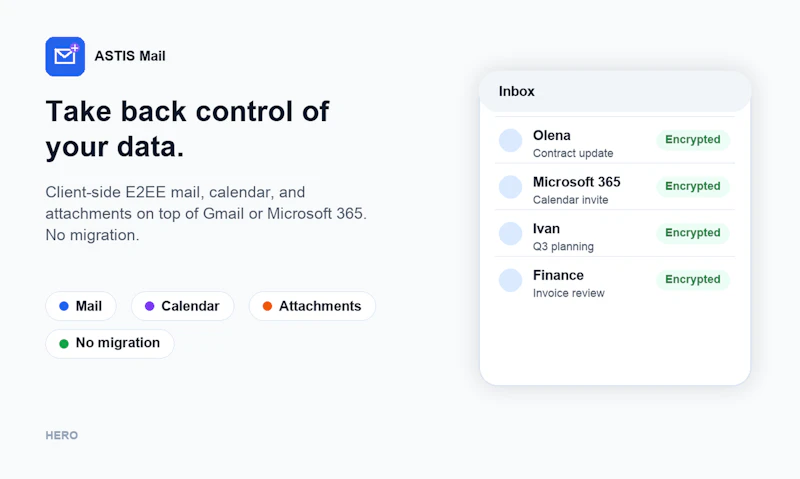Screen dimensions: 800x479
Task: Click the green dot in No migration
Action: click(64, 343)
